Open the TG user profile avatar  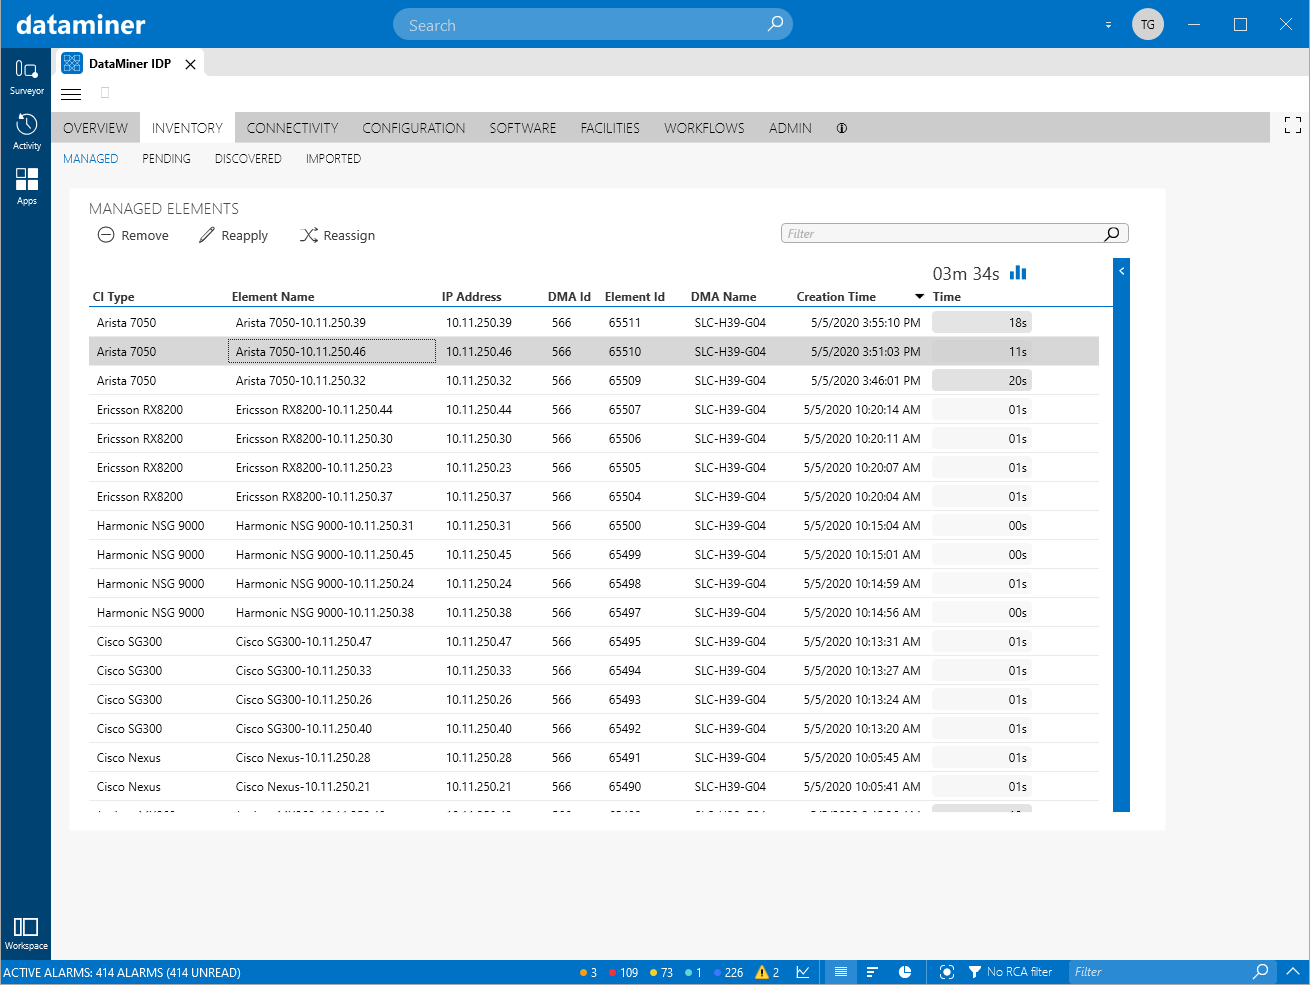click(1148, 24)
